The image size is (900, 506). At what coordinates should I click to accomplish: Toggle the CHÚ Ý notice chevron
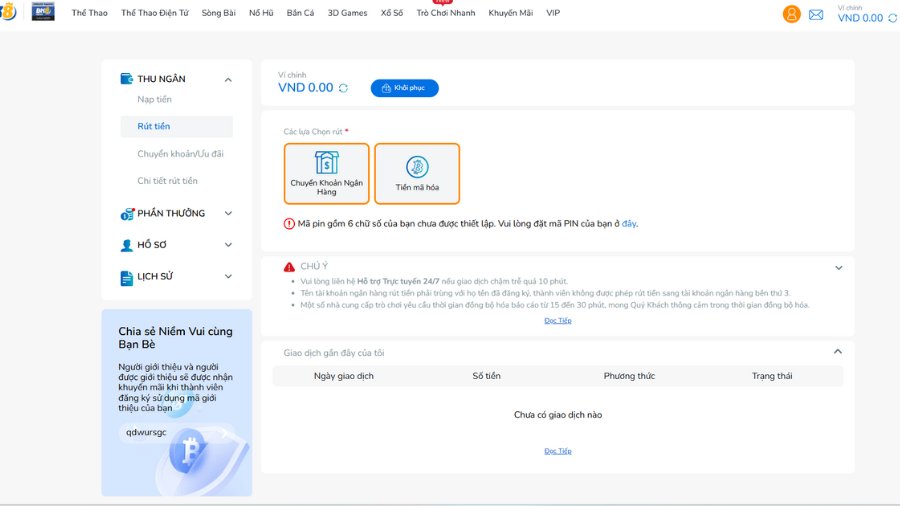(839, 268)
